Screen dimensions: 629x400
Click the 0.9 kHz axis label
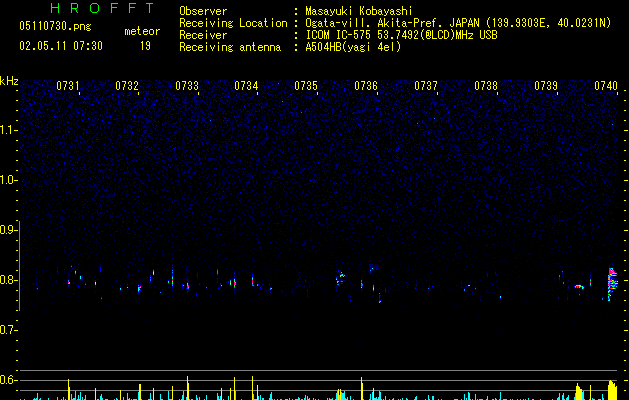pyautogui.click(x=8, y=230)
